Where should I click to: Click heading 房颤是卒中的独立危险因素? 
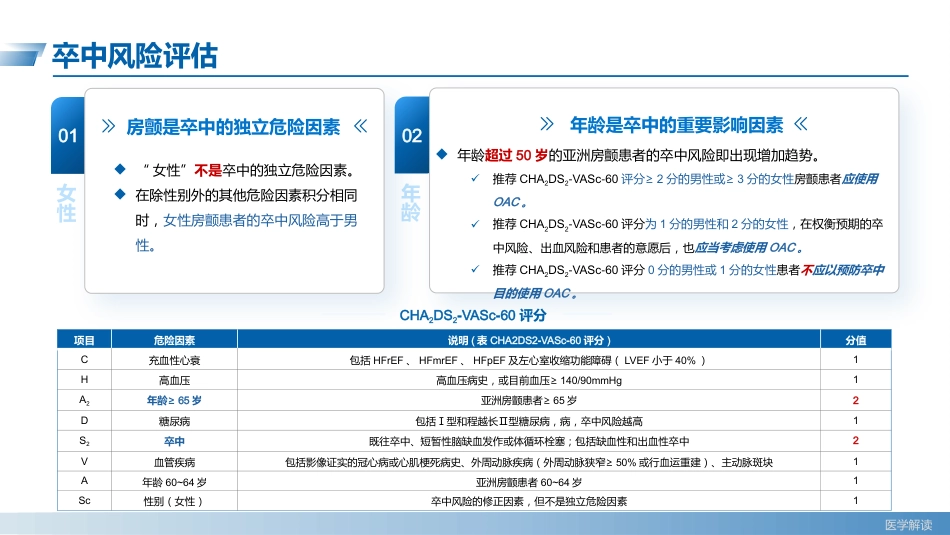tap(233, 127)
